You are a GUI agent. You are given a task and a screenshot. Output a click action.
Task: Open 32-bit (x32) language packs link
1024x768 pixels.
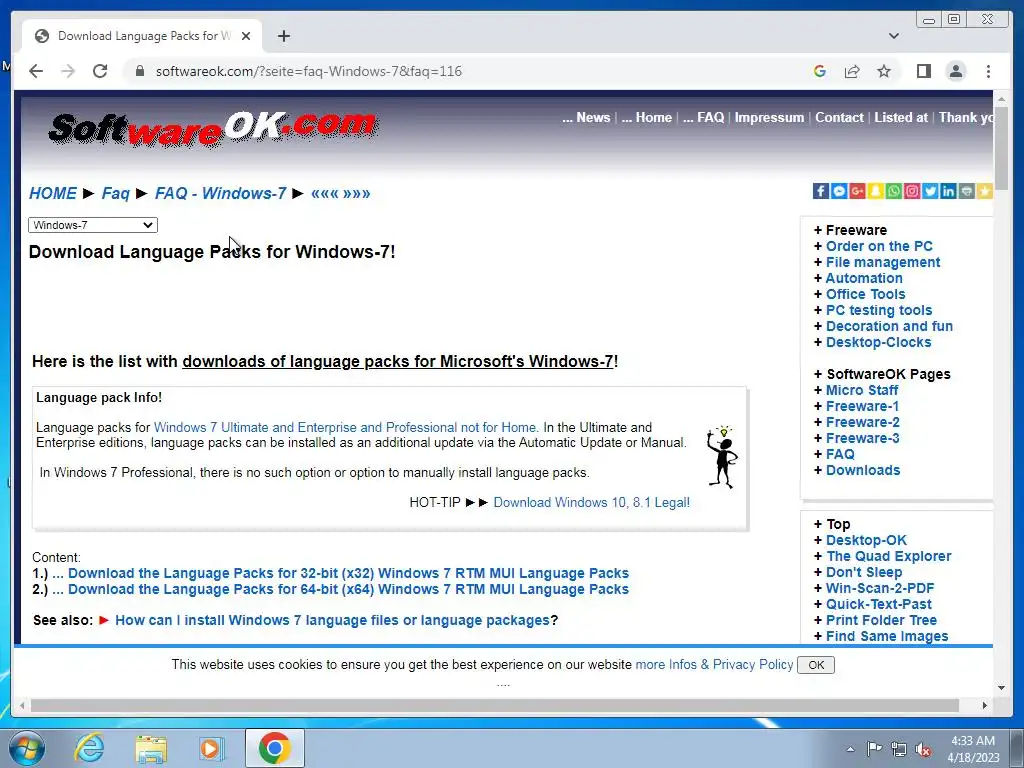point(349,573)
